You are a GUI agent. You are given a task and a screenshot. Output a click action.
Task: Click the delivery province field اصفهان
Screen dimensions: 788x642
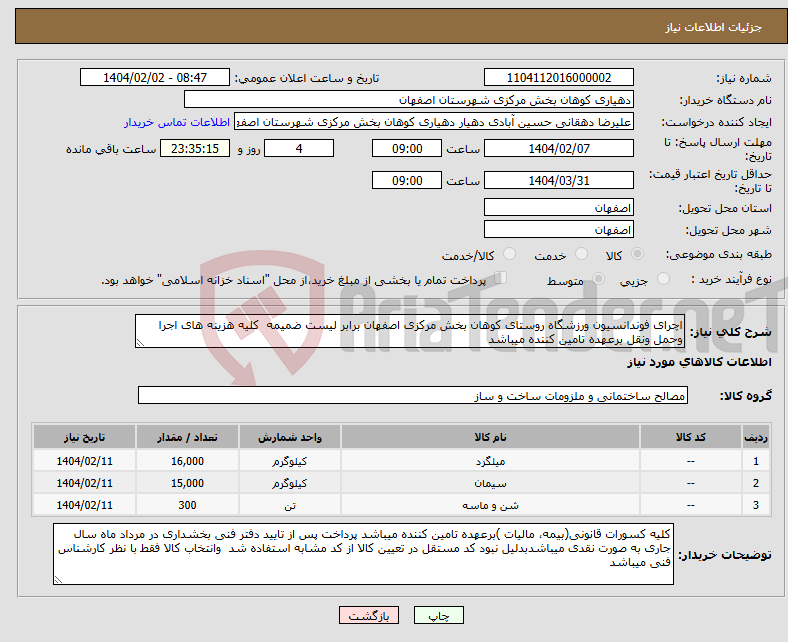click(x=558, y=207)
